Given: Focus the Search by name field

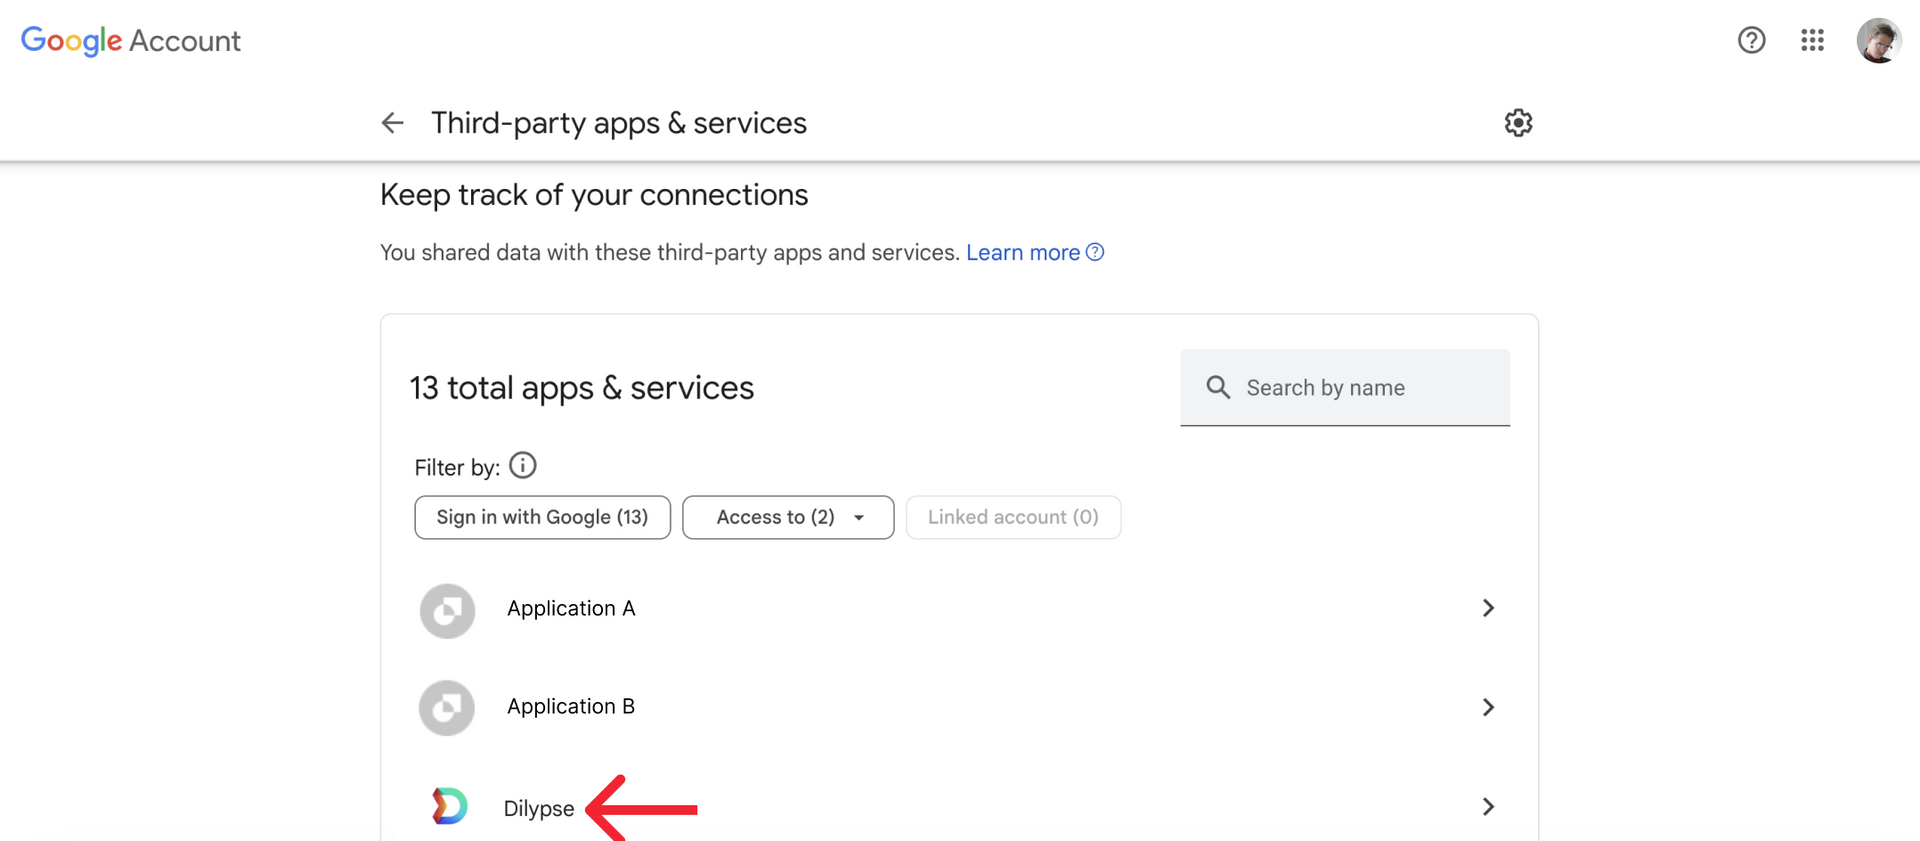Looking at the screenshot, I should [1345, 387].
